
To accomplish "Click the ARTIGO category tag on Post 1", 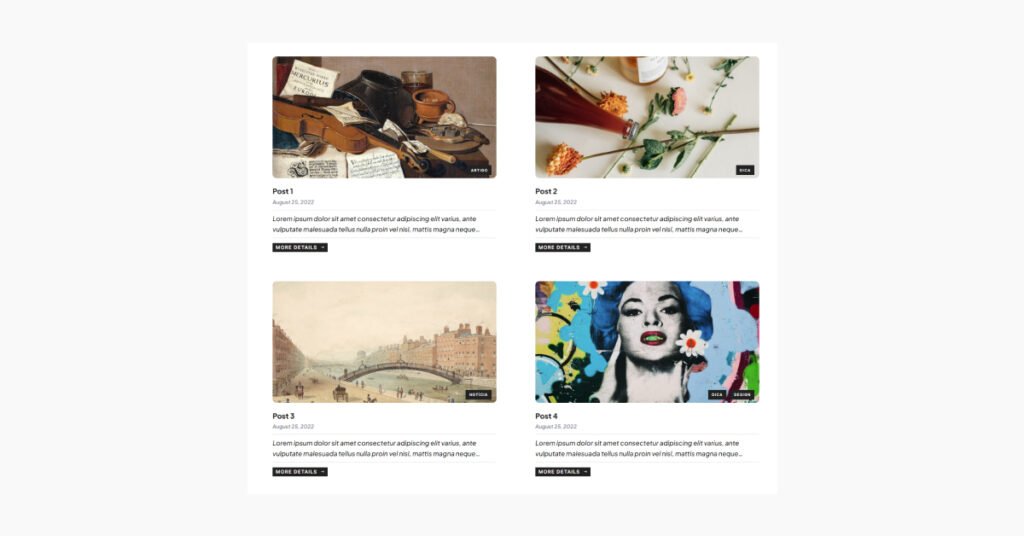I will click(479, 170).
